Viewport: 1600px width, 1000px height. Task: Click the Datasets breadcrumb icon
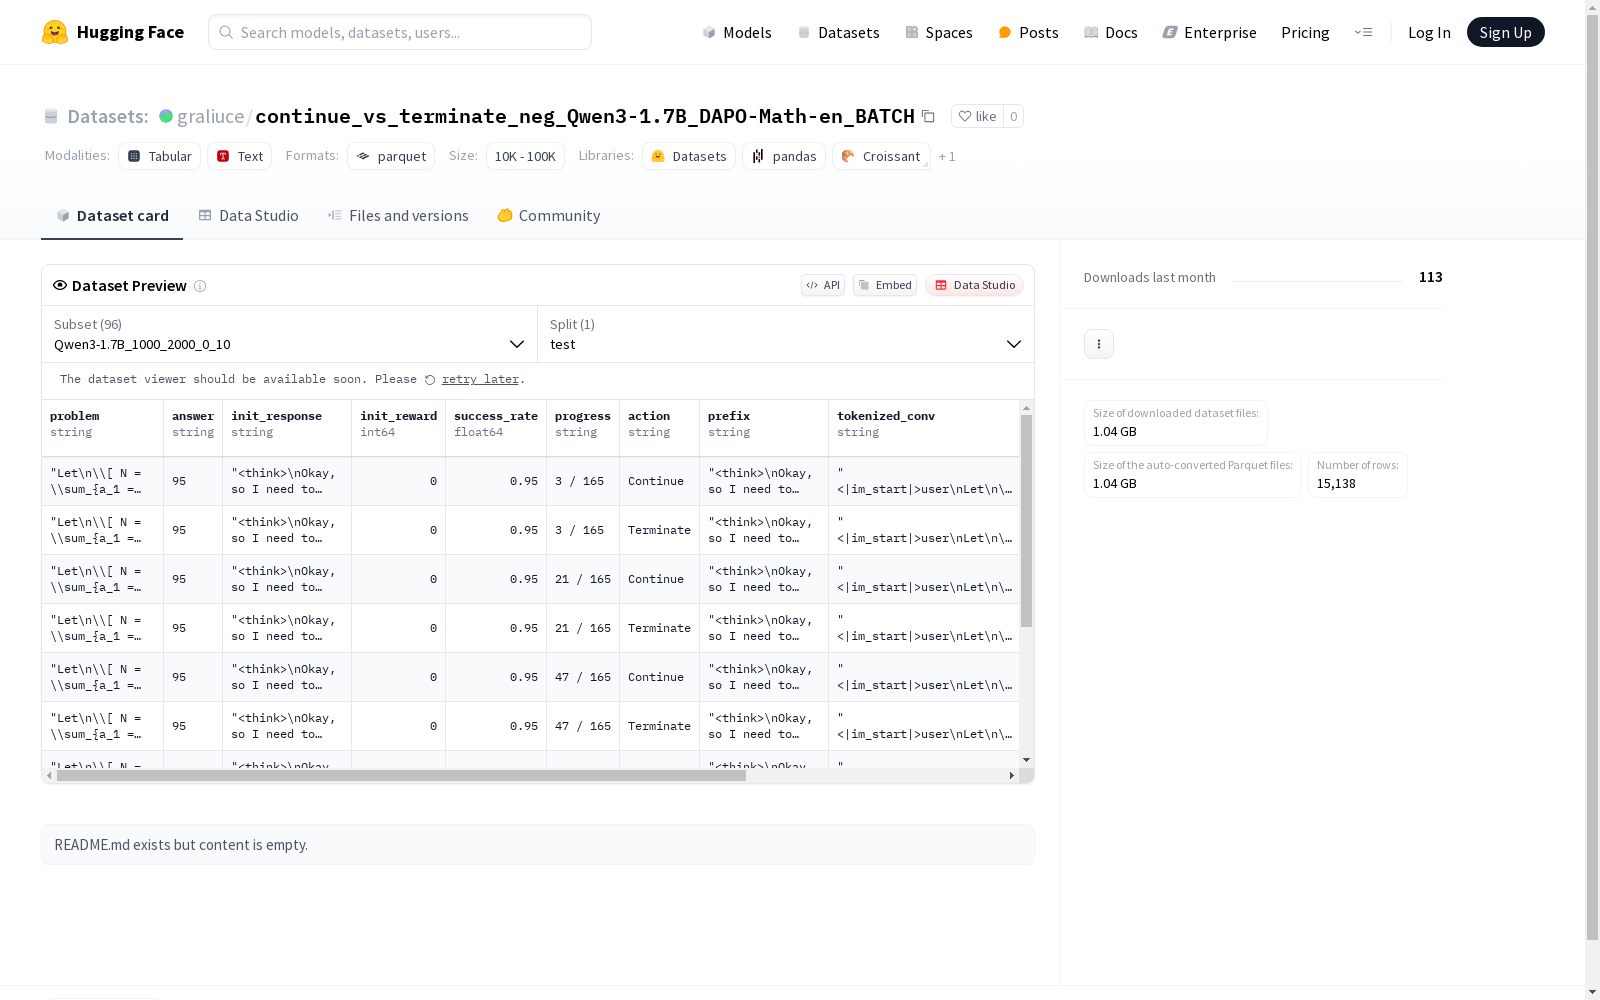pos(51,116)
